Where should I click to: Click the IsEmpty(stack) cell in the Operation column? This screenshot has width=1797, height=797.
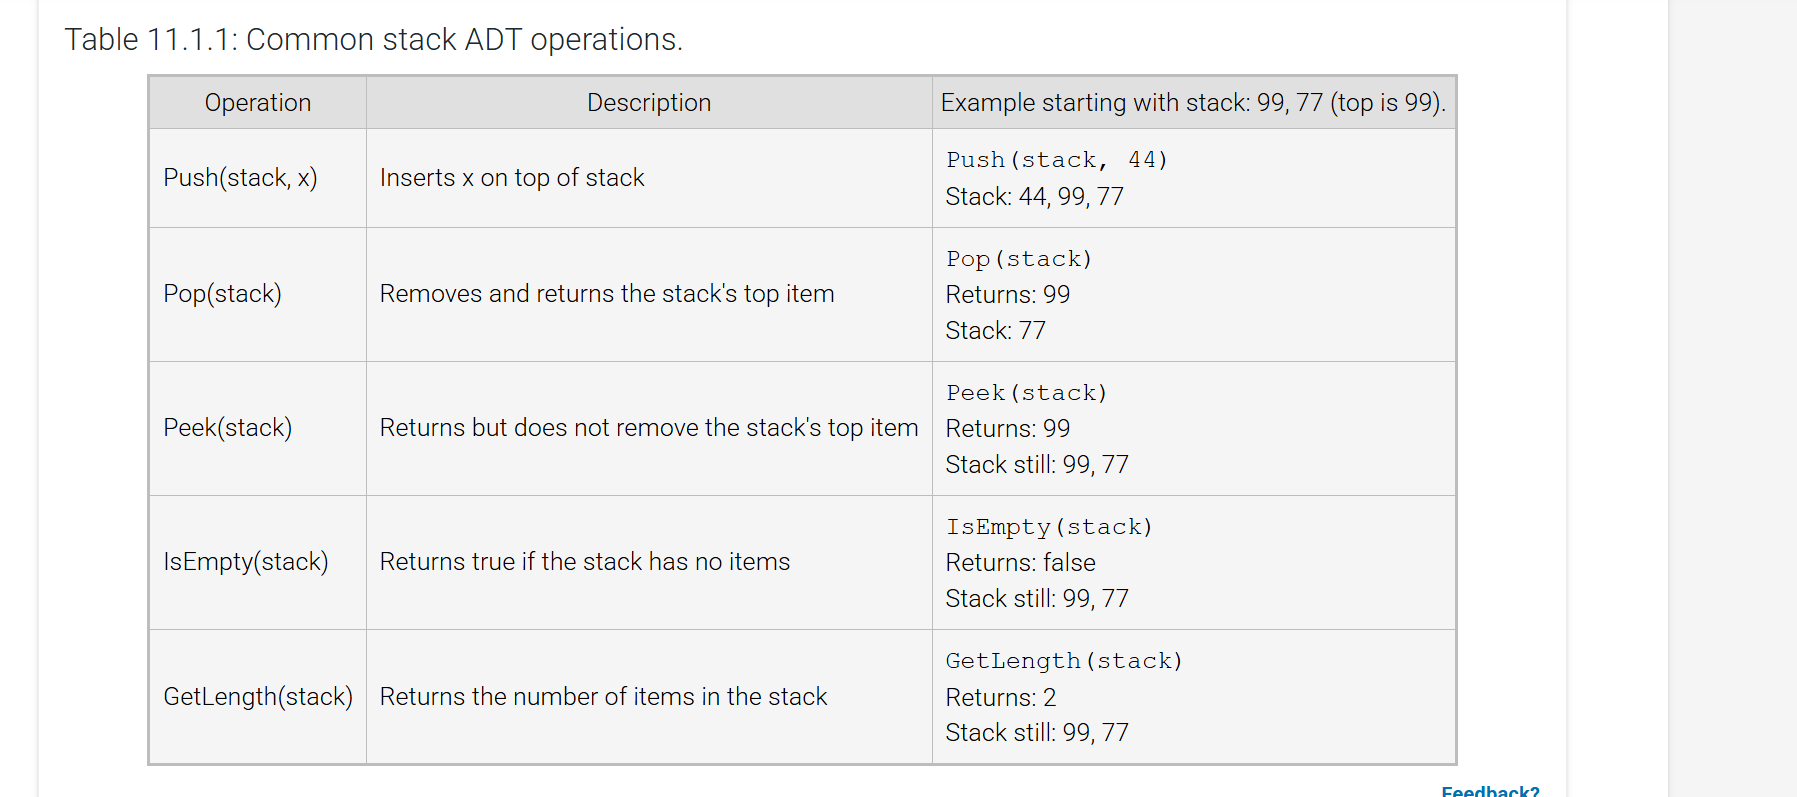pos(246,562)
